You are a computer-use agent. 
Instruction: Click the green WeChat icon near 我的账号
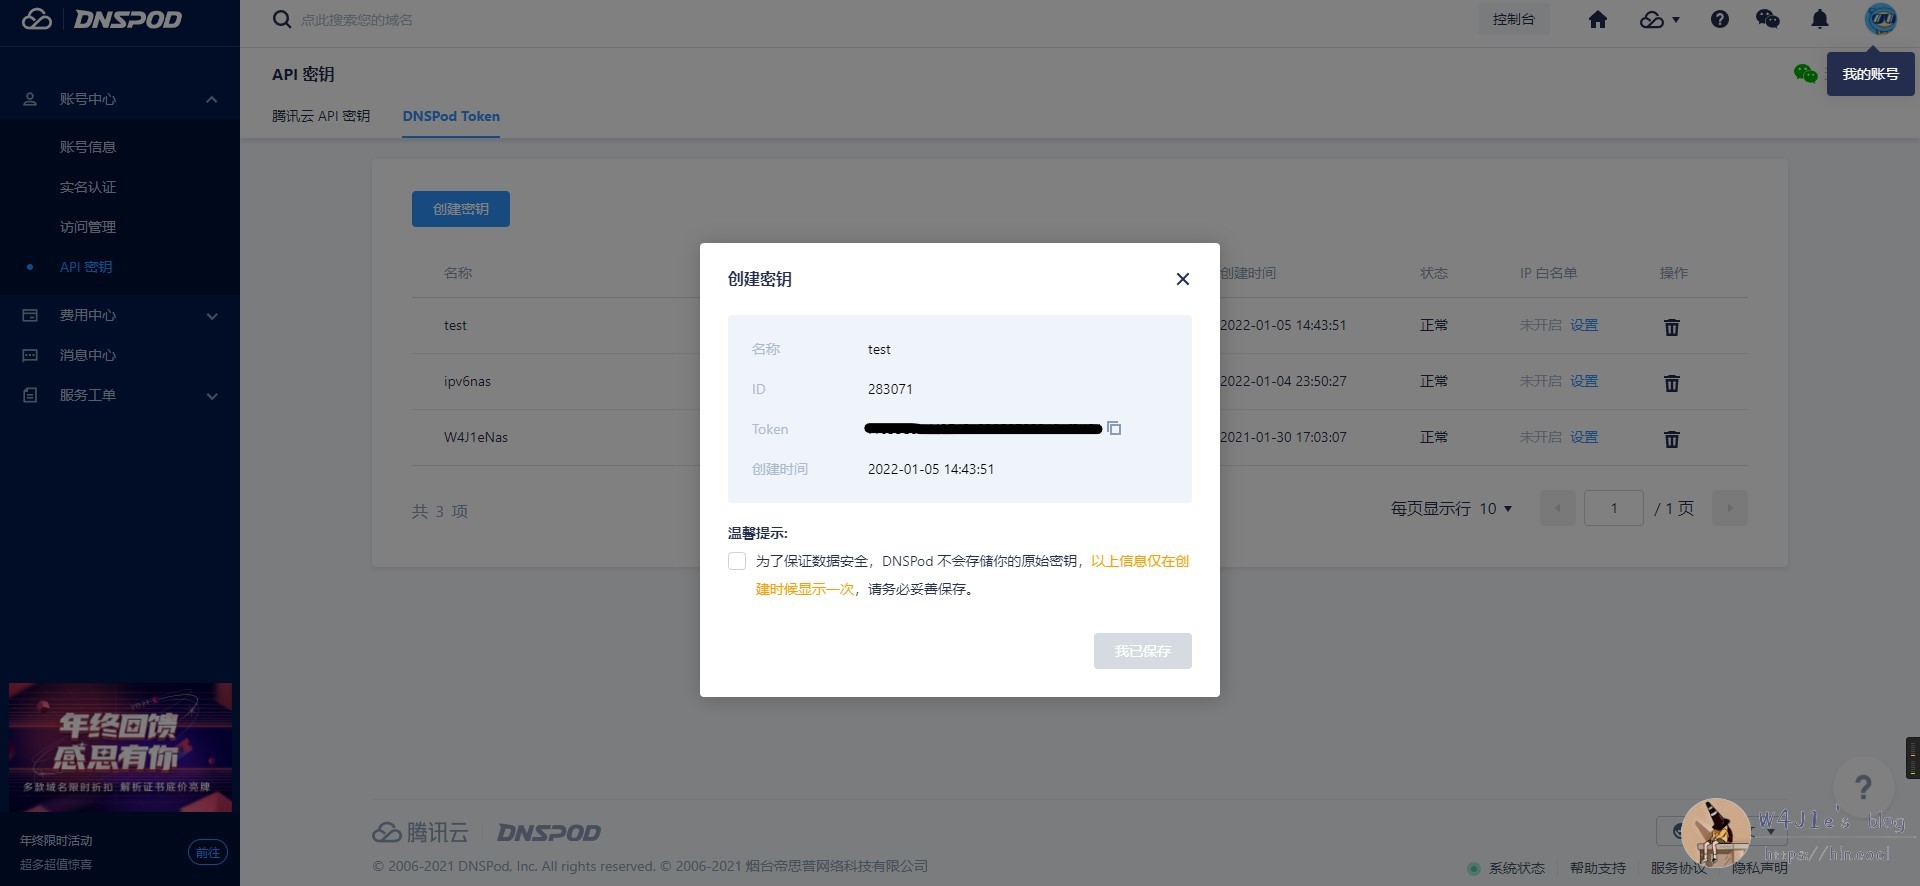1805,73
